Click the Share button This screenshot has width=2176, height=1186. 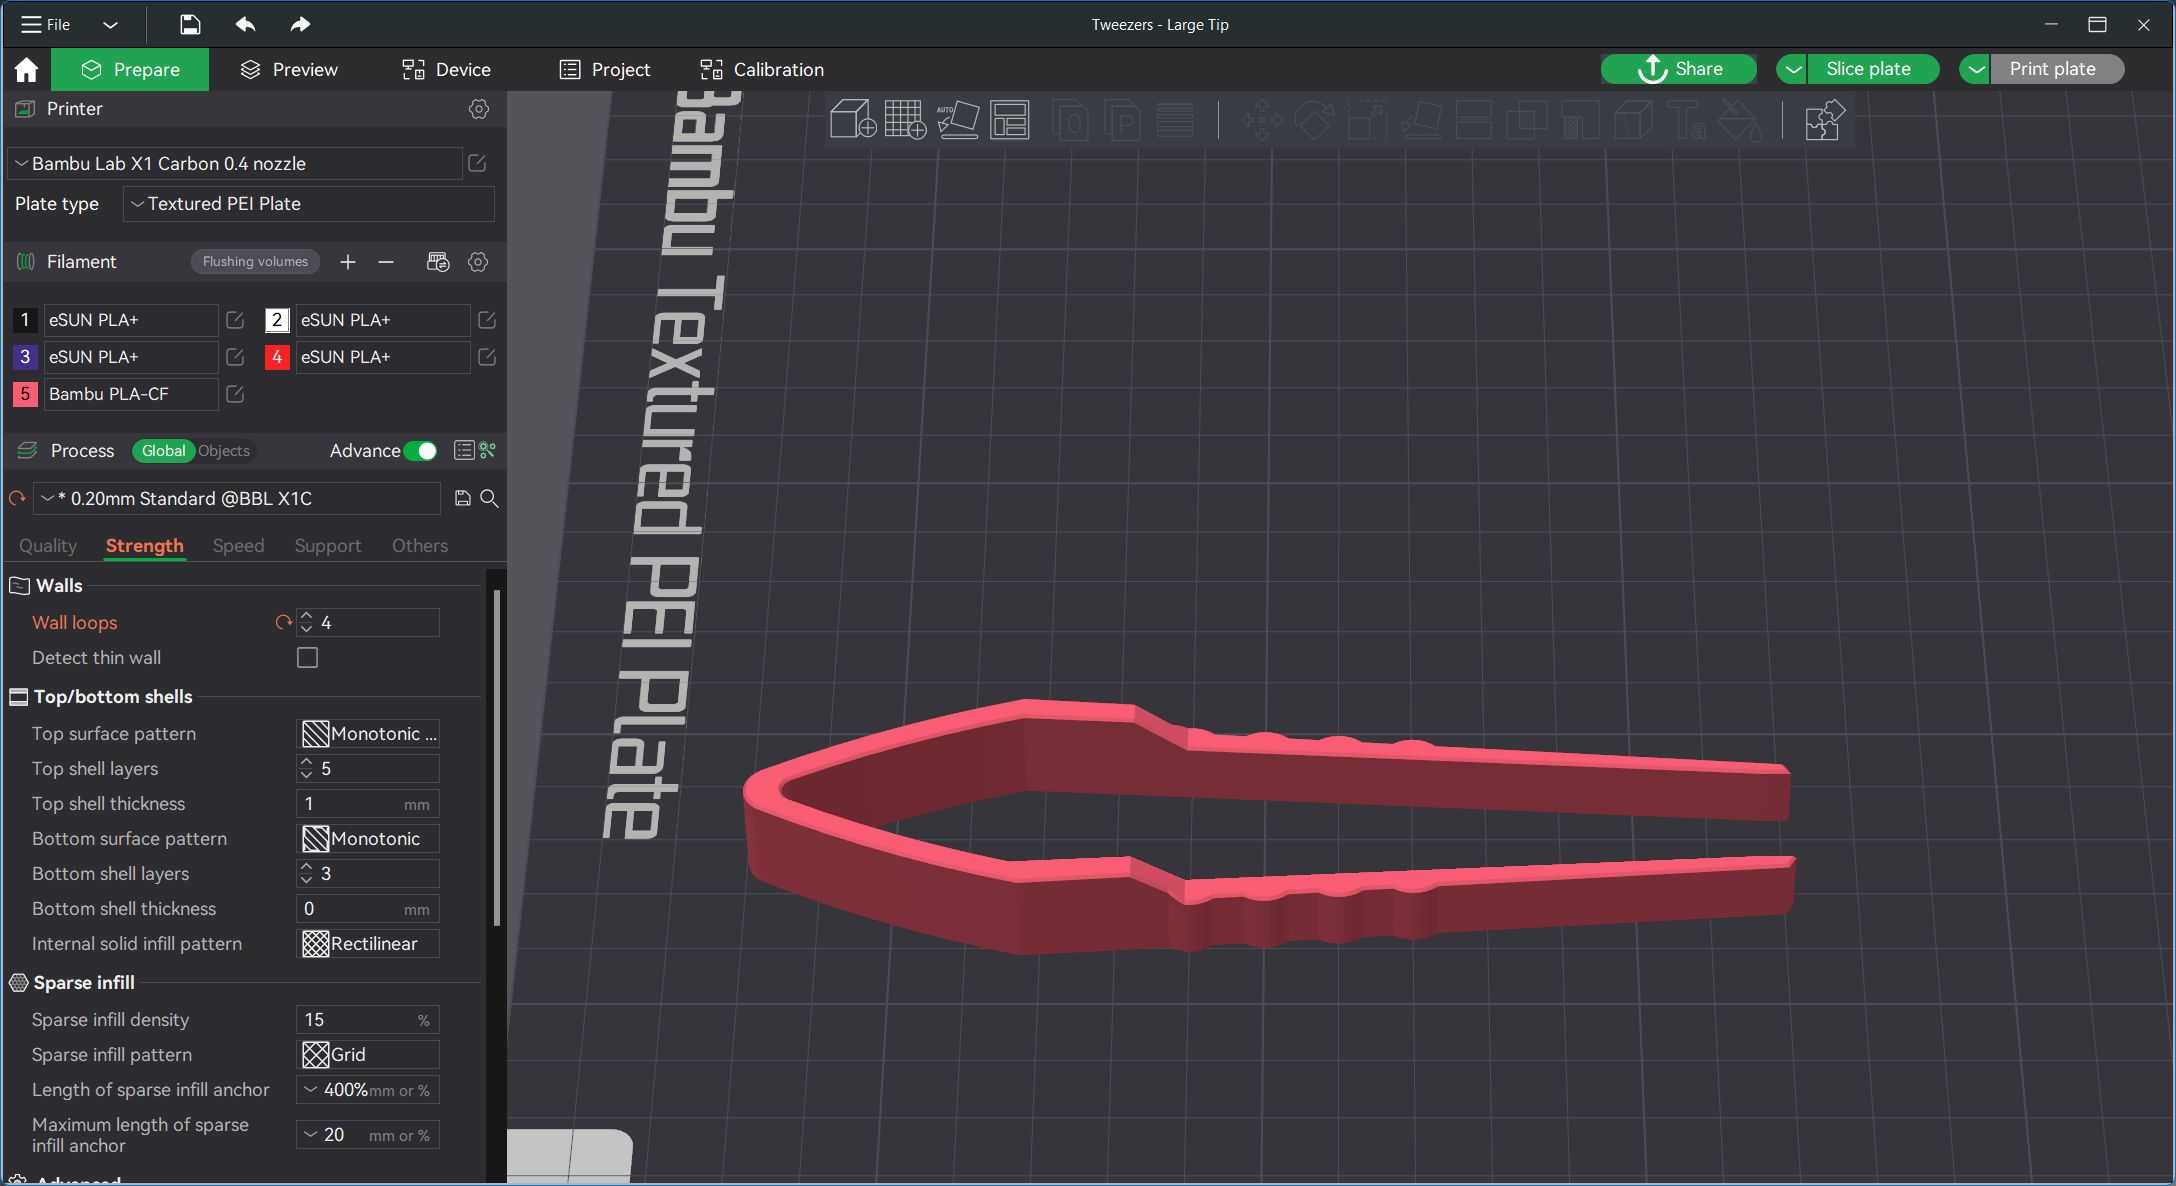[x=1679, y=69]
